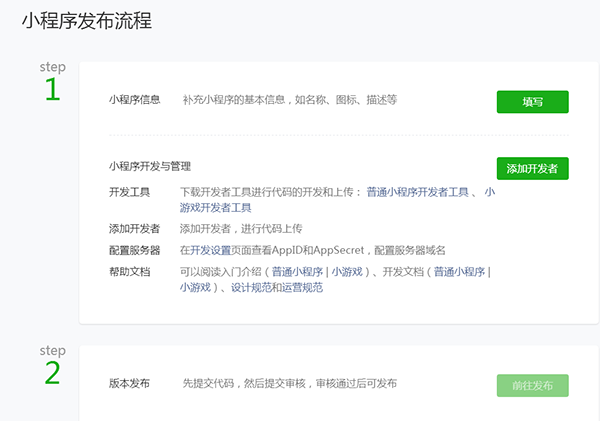Click the step 1 number indicator
The height and width of the screenshot is (421, 600).
pyautogui.click(x=52, y=90)
